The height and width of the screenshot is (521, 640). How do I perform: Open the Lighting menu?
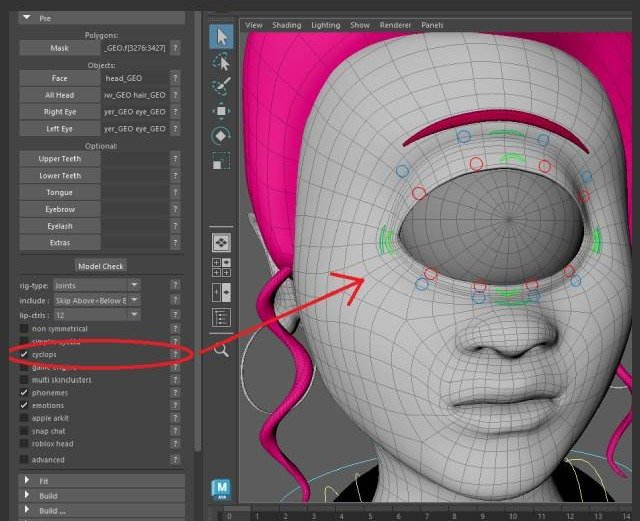[x=325, y=25]
